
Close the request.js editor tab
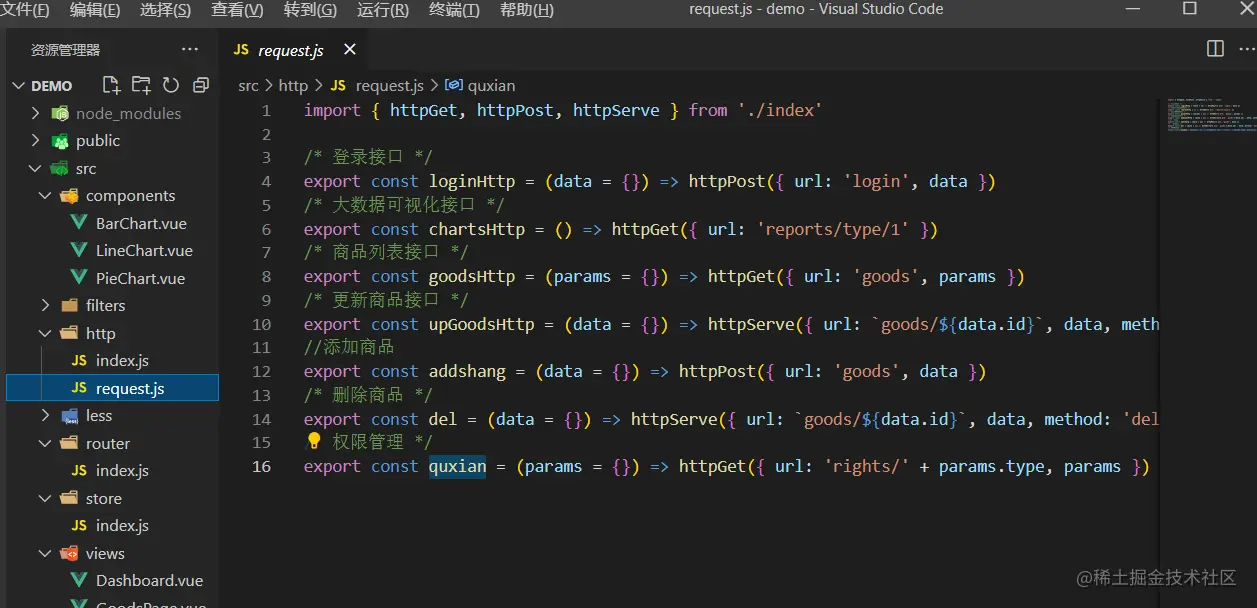[x=350, y=49]
